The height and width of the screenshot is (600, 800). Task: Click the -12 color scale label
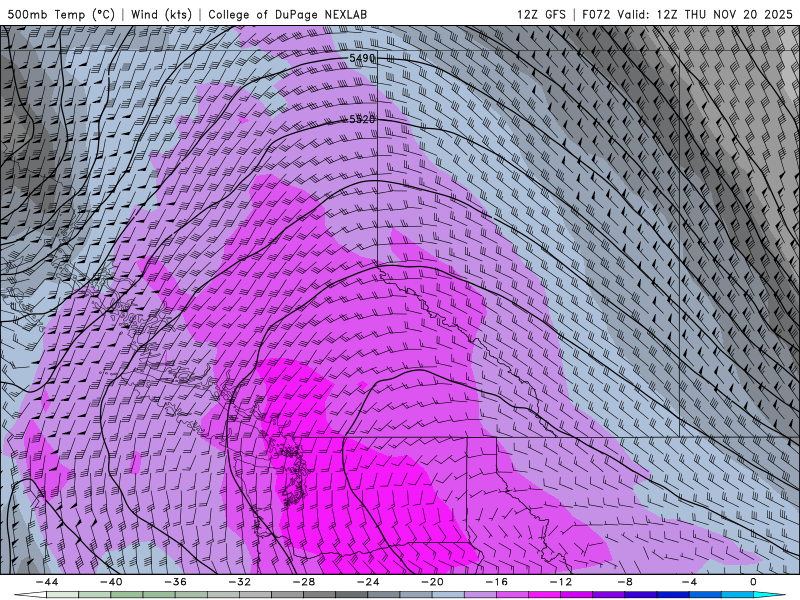[x=561, y=582]
